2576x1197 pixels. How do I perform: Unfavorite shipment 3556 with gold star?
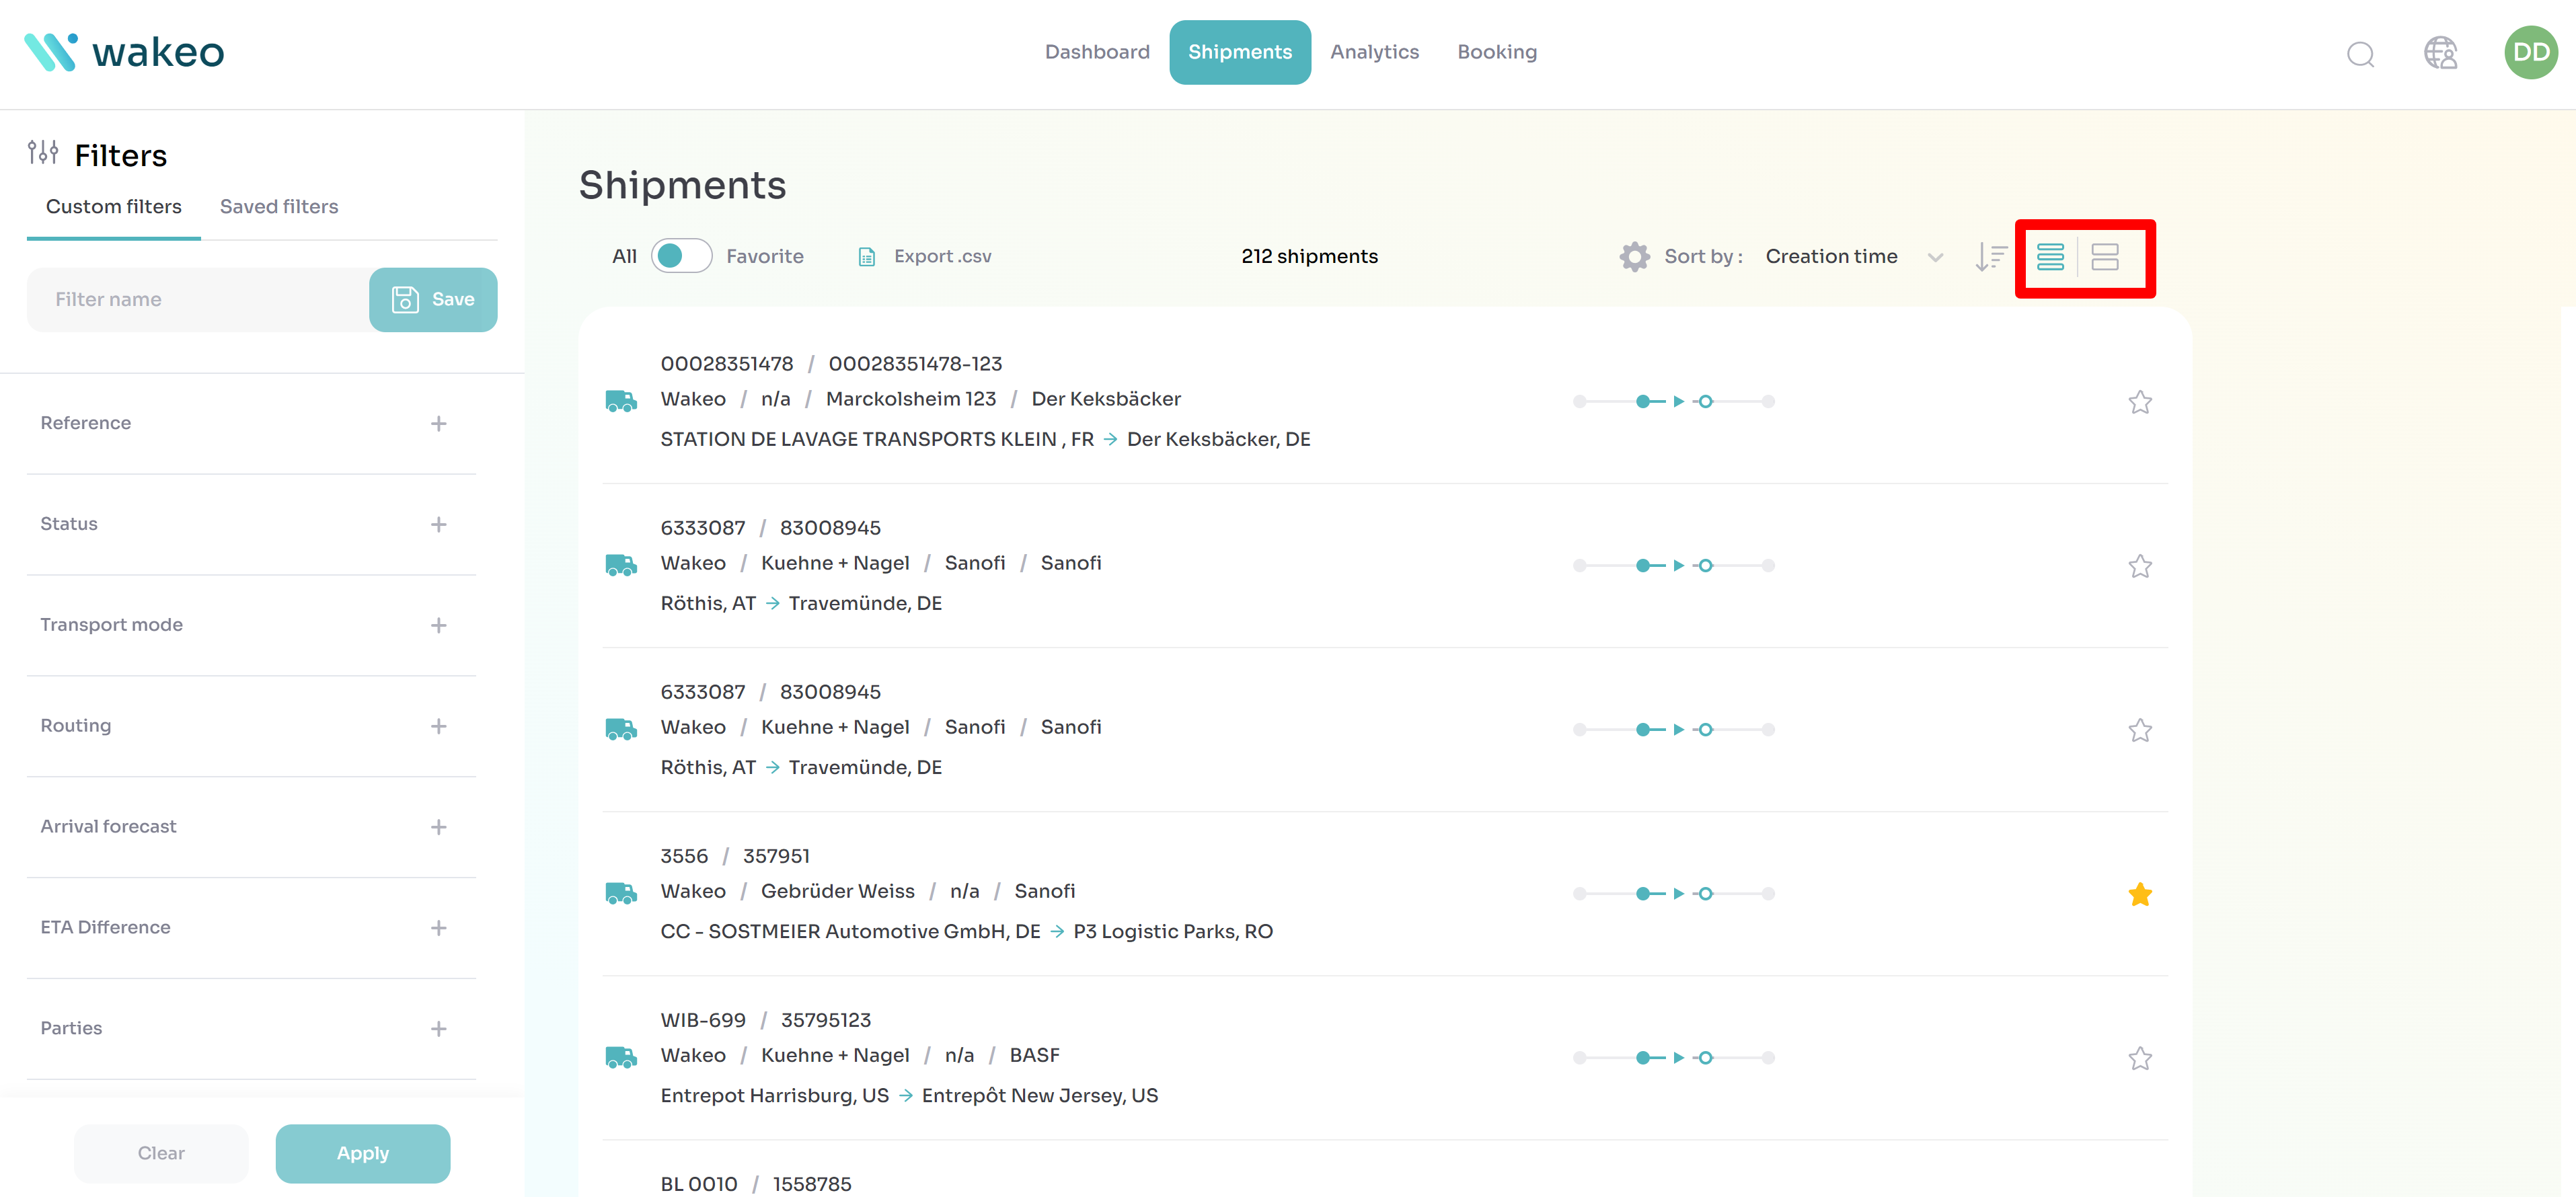2139,894
